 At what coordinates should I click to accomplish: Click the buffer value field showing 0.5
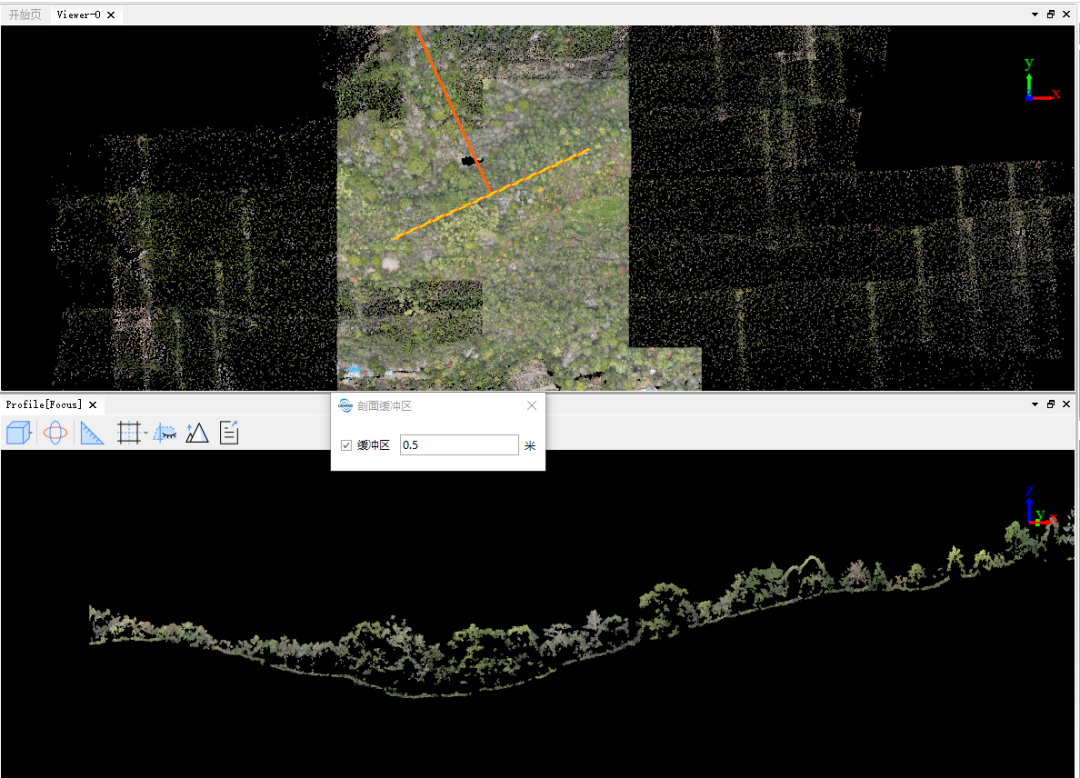pyautogui.click(x=459, y=445)
